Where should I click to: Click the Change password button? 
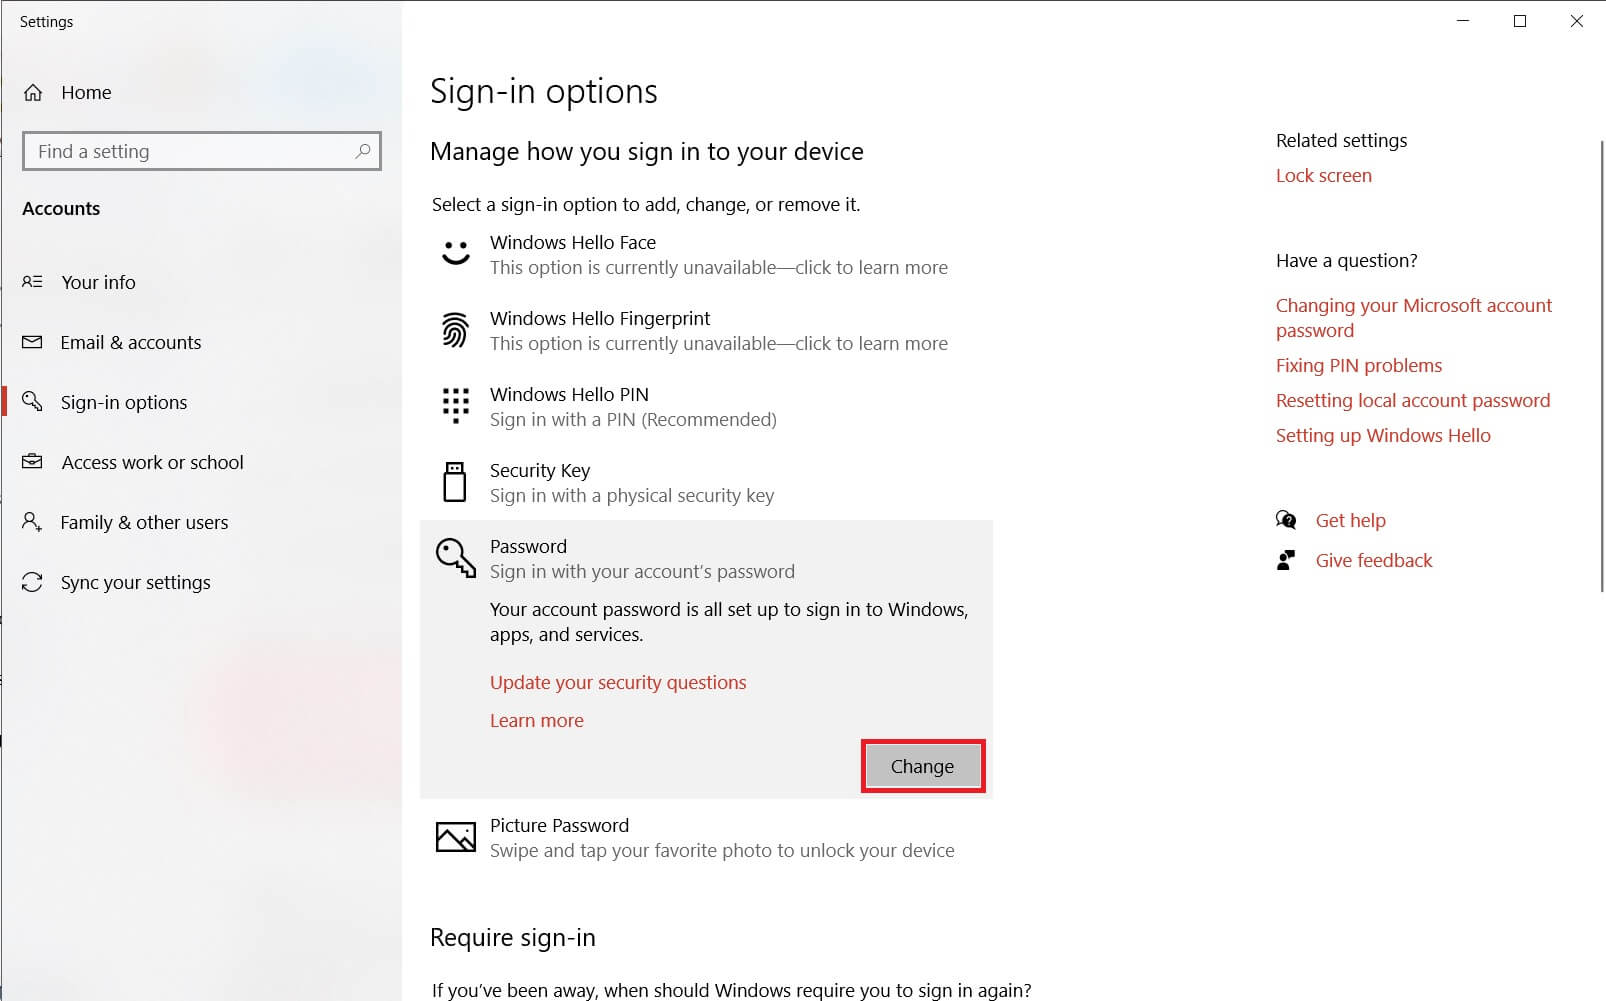coord(922,766)
